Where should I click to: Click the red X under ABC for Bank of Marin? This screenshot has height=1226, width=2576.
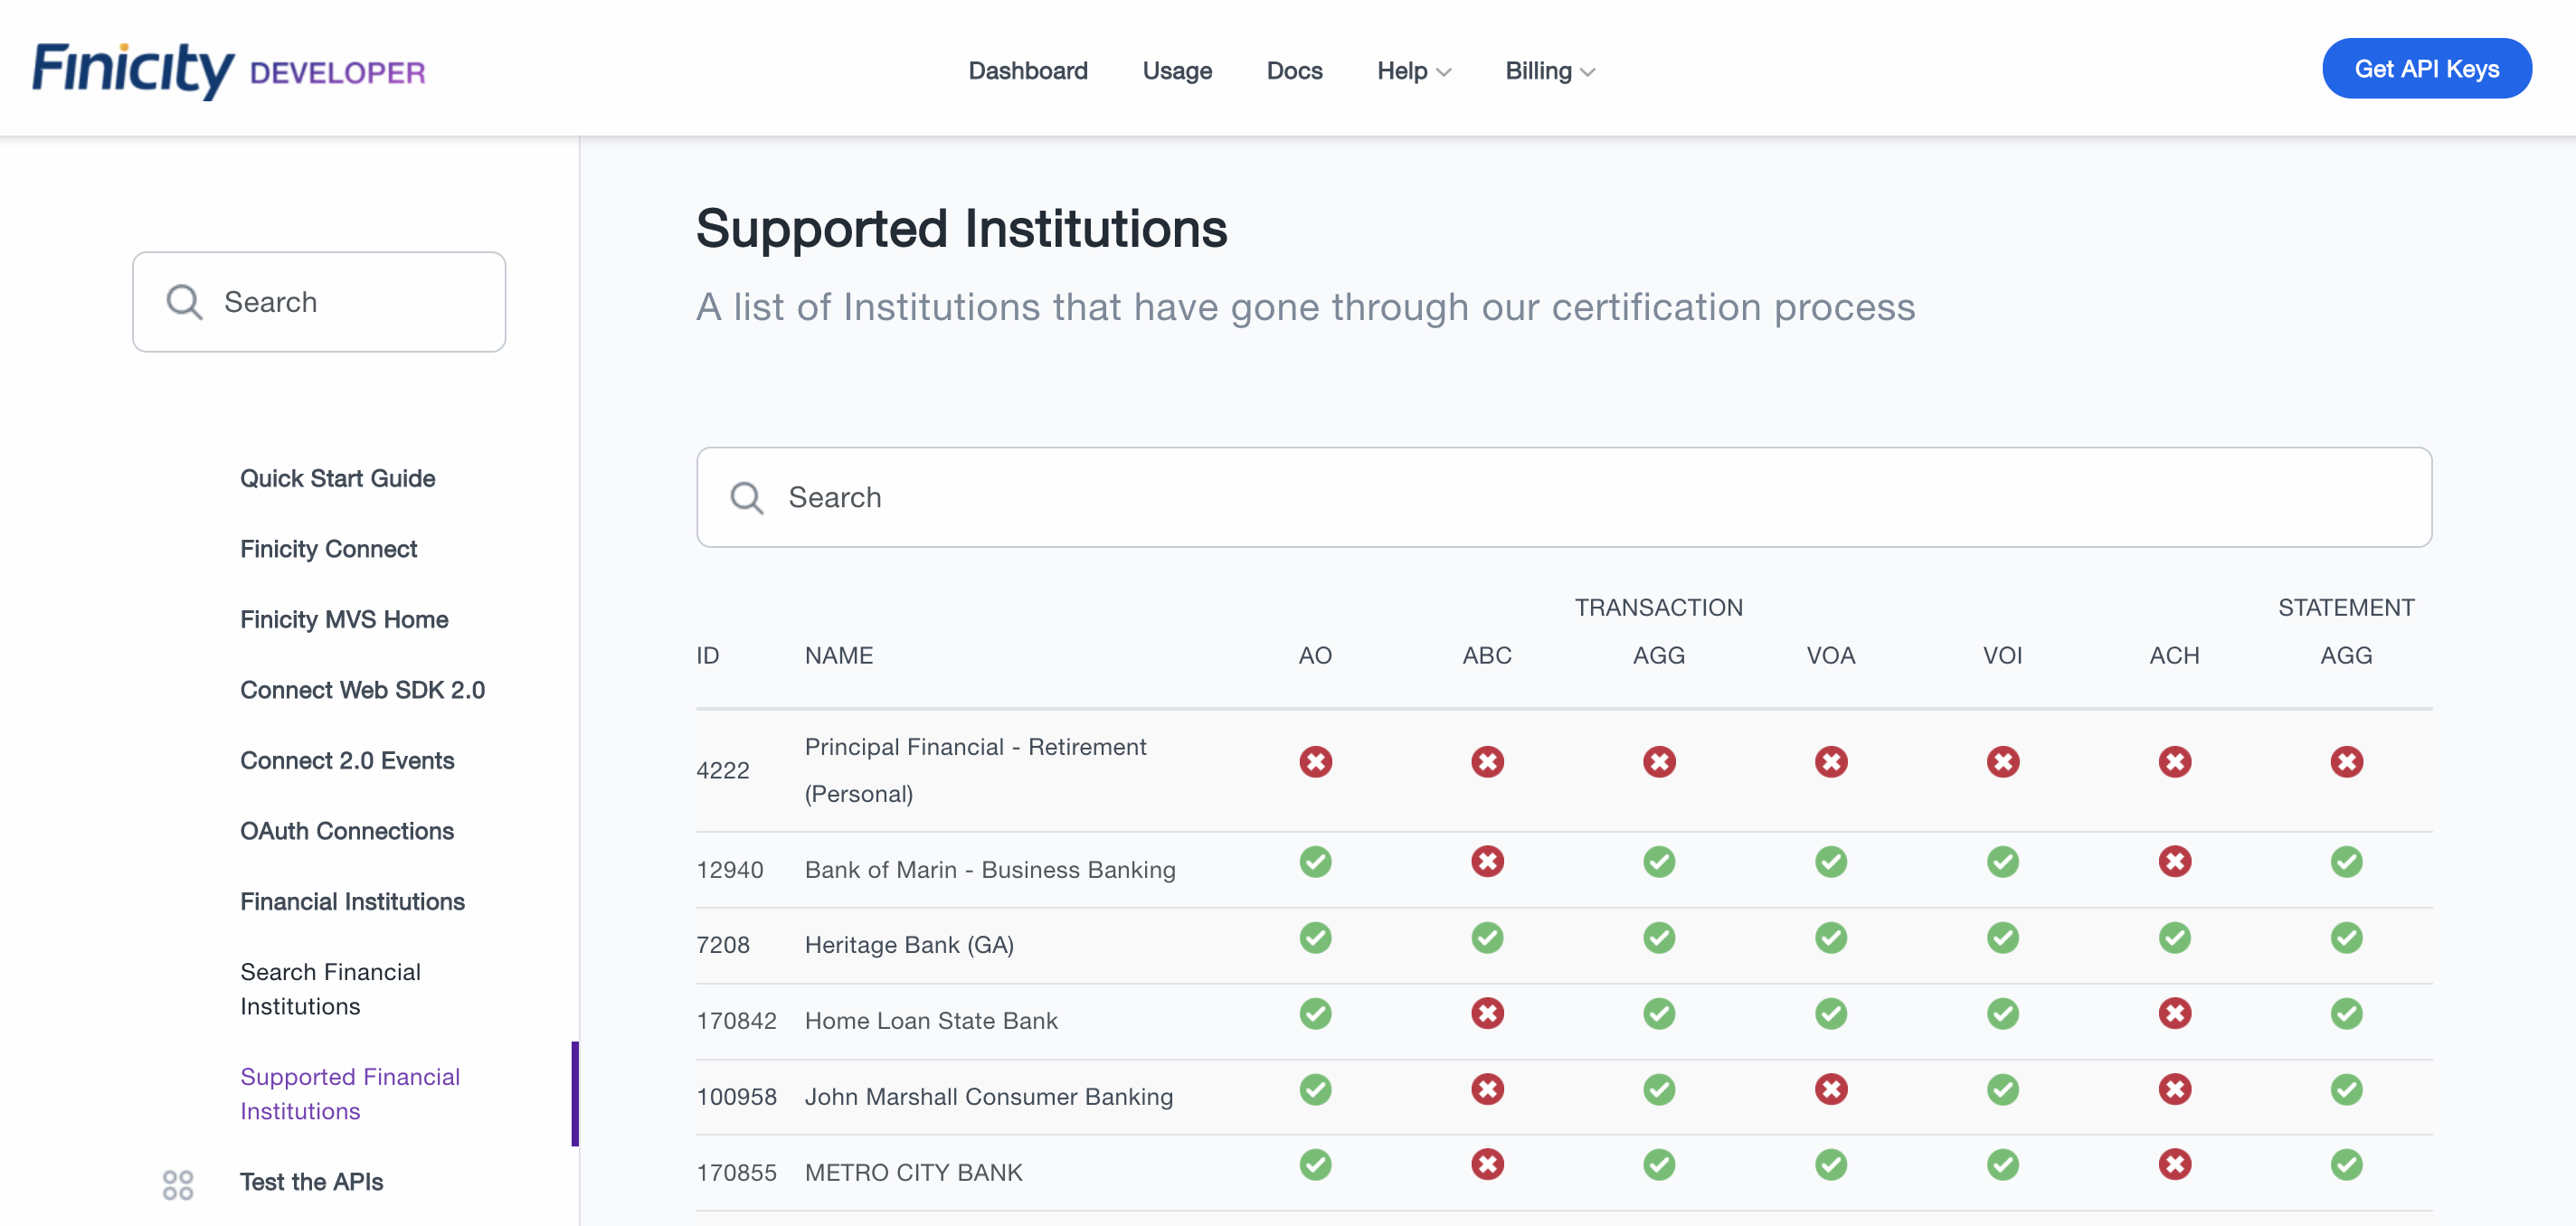click(x=1487, y=862)
